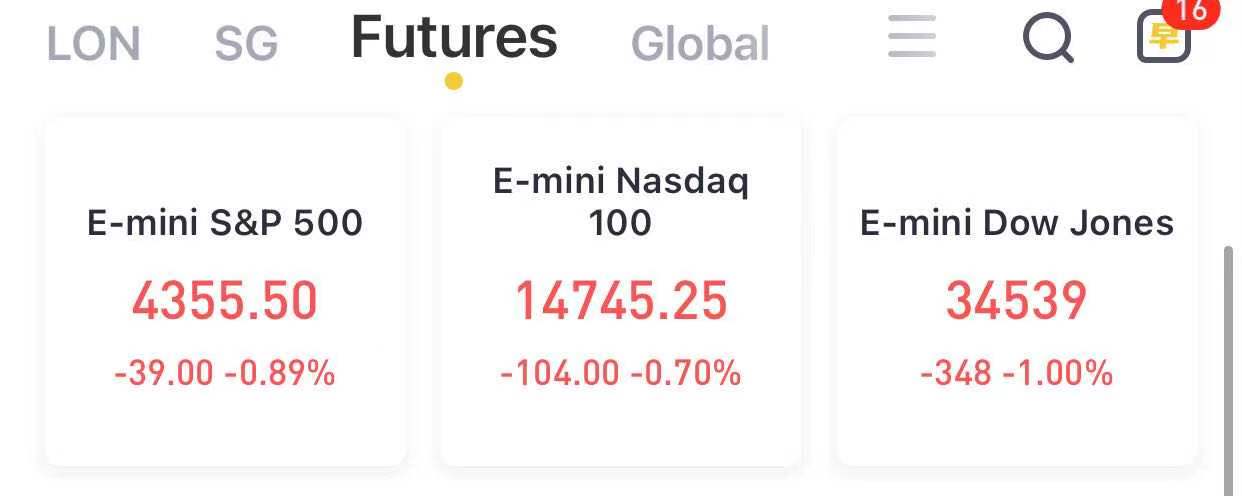Open the search magnifier icon
Screen dimensions: 1242x496
(1048, 40)
